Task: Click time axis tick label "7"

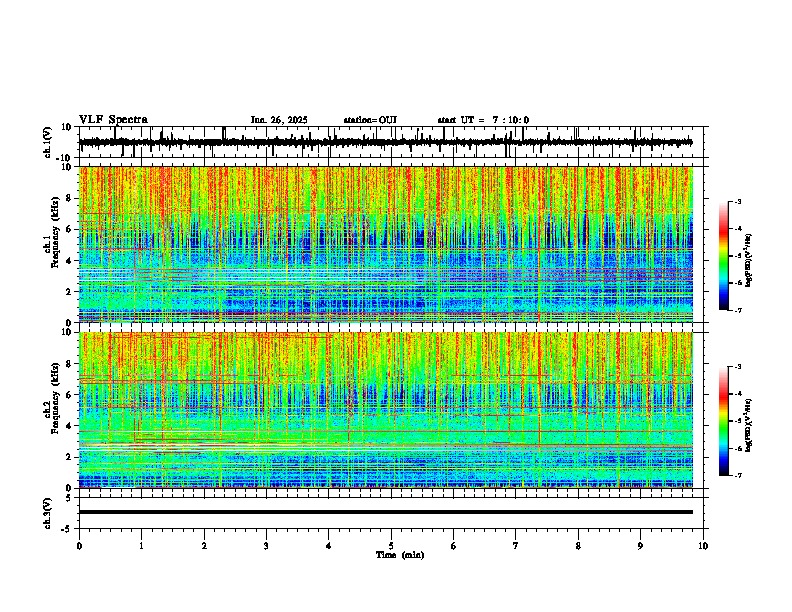Action: tap(516, 546)
